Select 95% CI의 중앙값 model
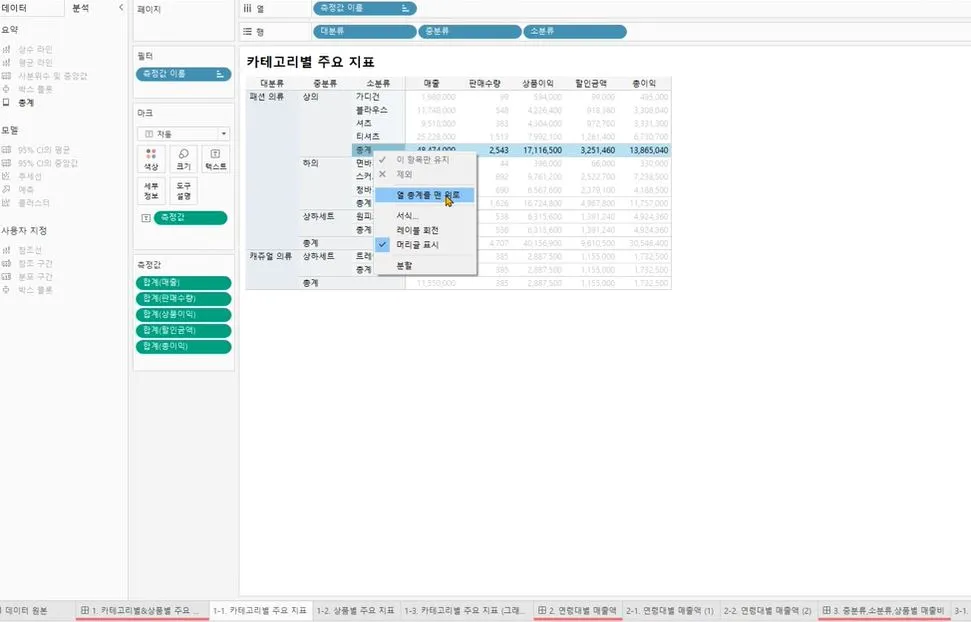Viewport: 971px width, 622px height. point(48,163)
